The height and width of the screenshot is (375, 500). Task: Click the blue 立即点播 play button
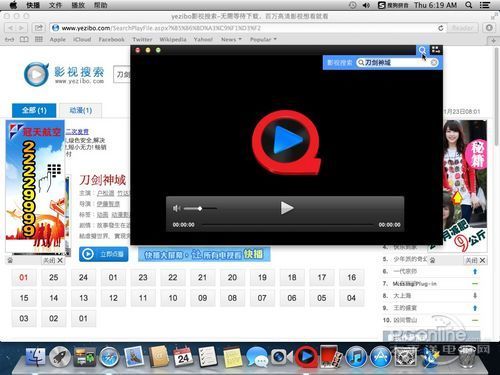pyautogui.click(x=104, y=254)
